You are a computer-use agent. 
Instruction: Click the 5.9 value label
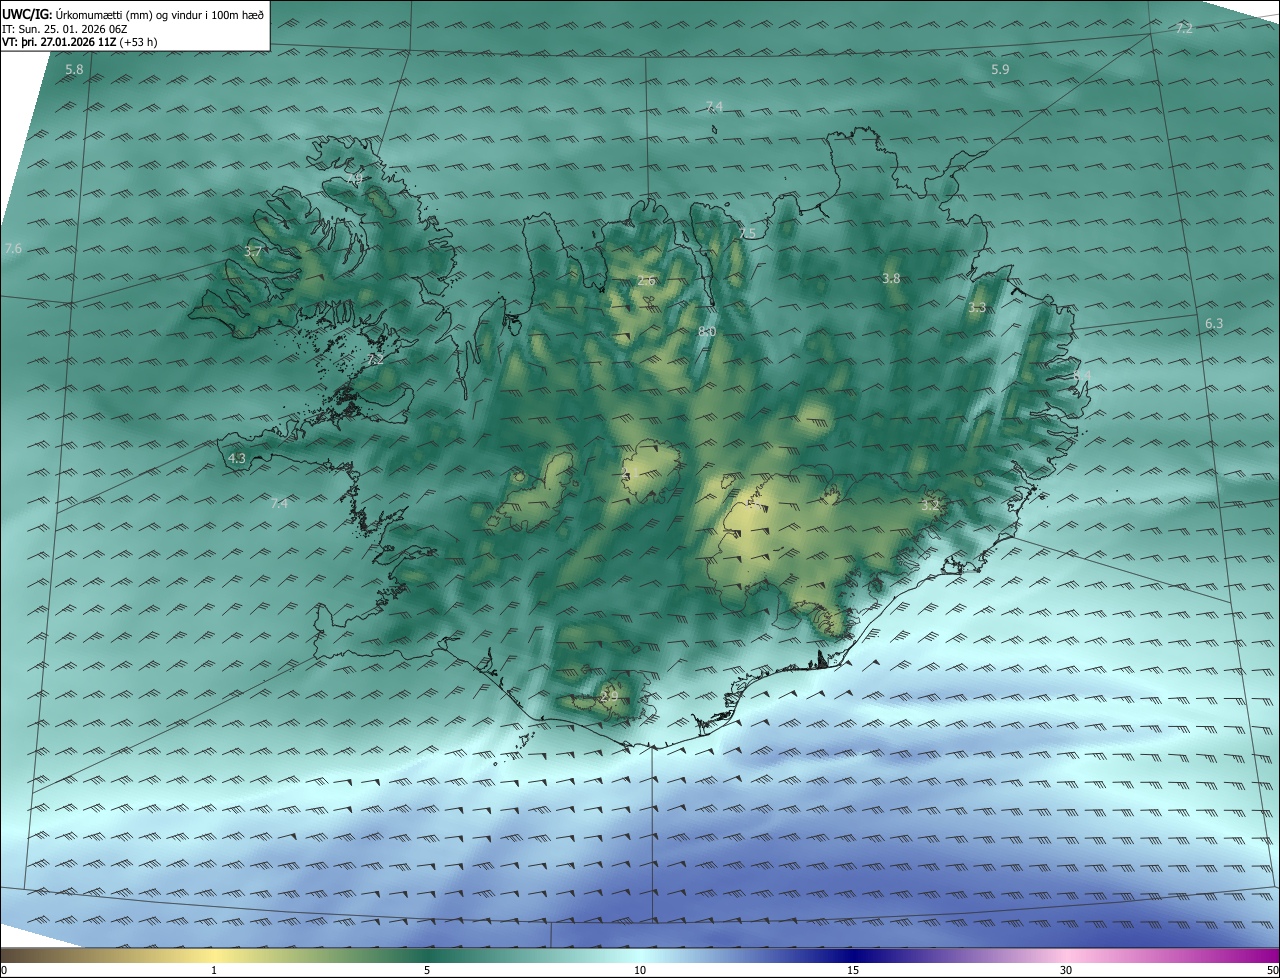[x=1000, y=69]
